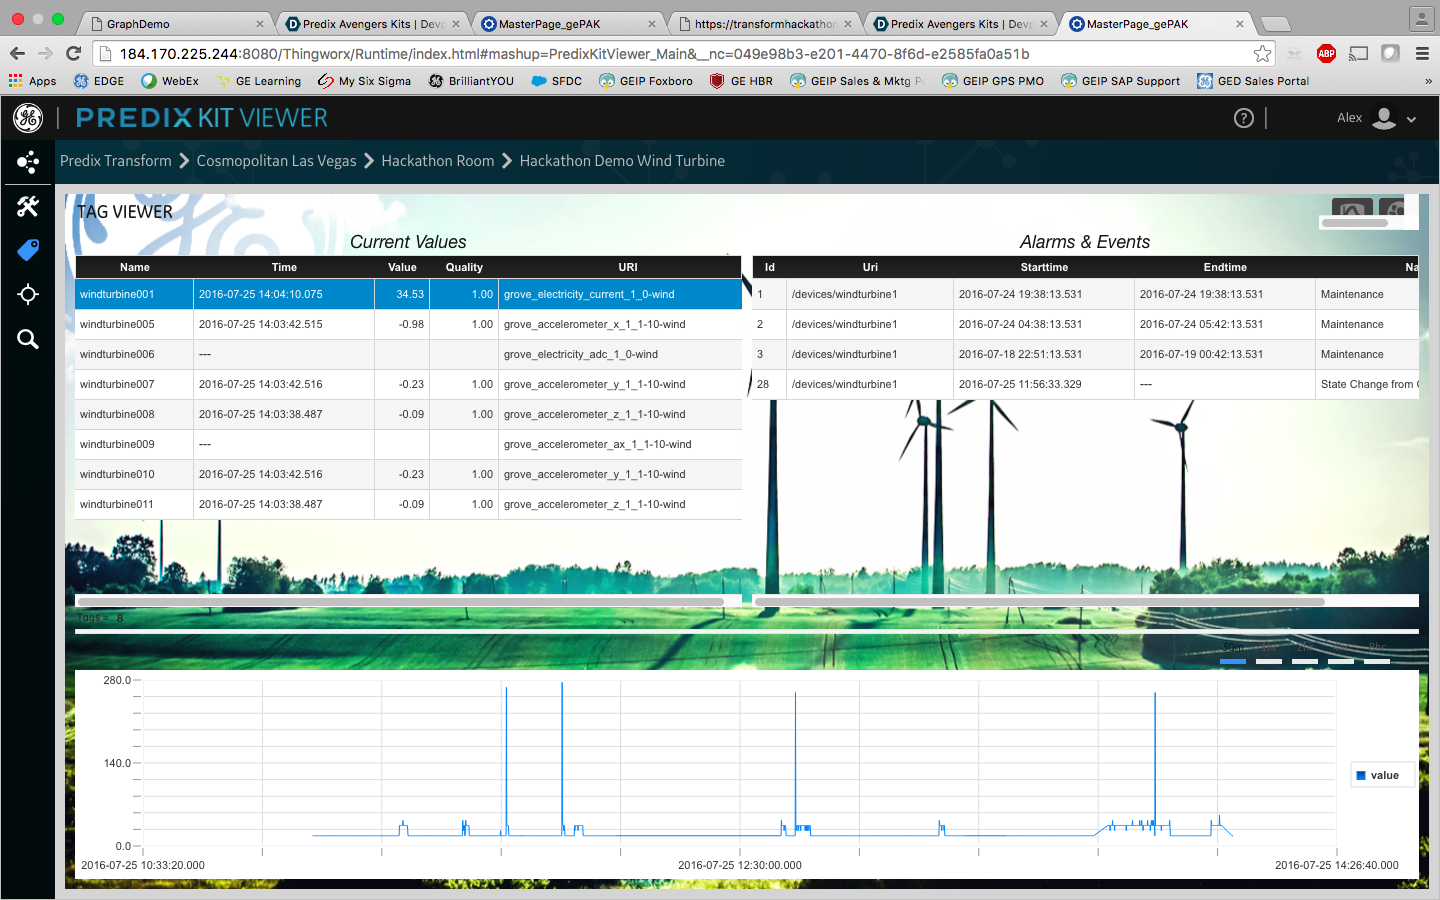Go to Predix Transform breadcrumb
Image resolution: width=1440 pixels, height=900 pixels.
tap(116, 161)
